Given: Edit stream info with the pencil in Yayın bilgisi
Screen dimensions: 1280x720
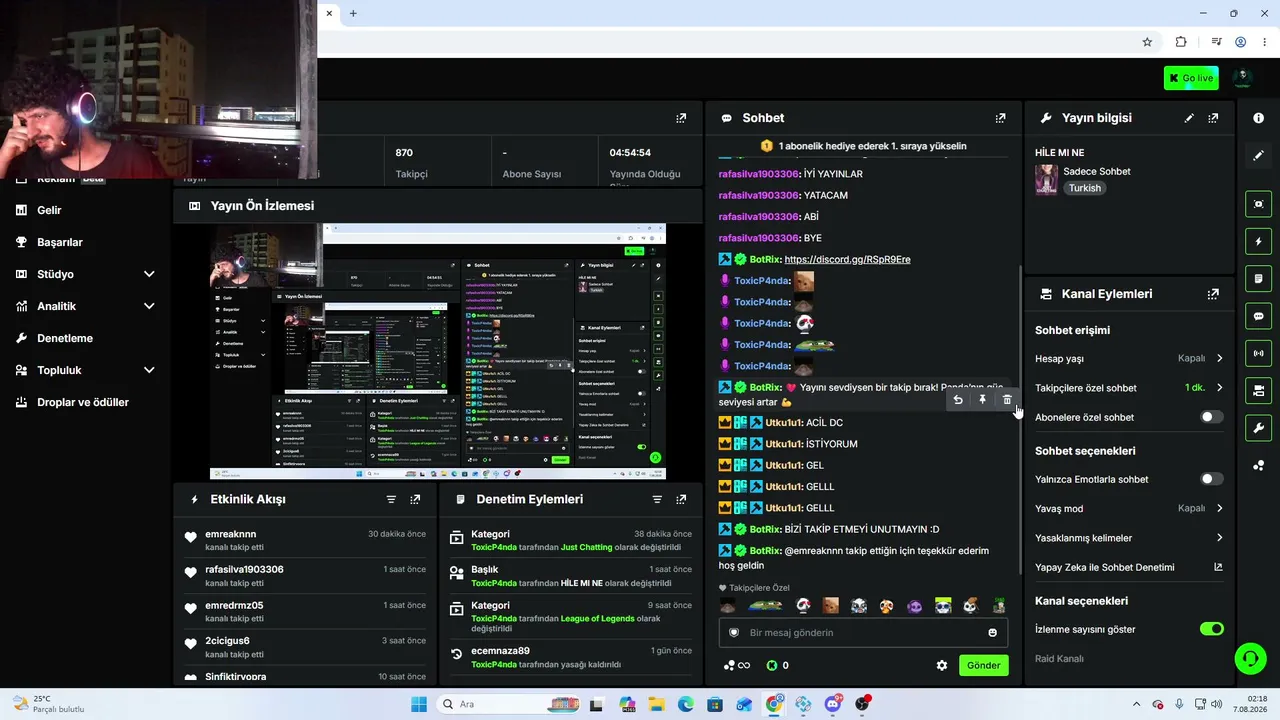Looking at the screenshot, I should click(x=1189, y=118).
